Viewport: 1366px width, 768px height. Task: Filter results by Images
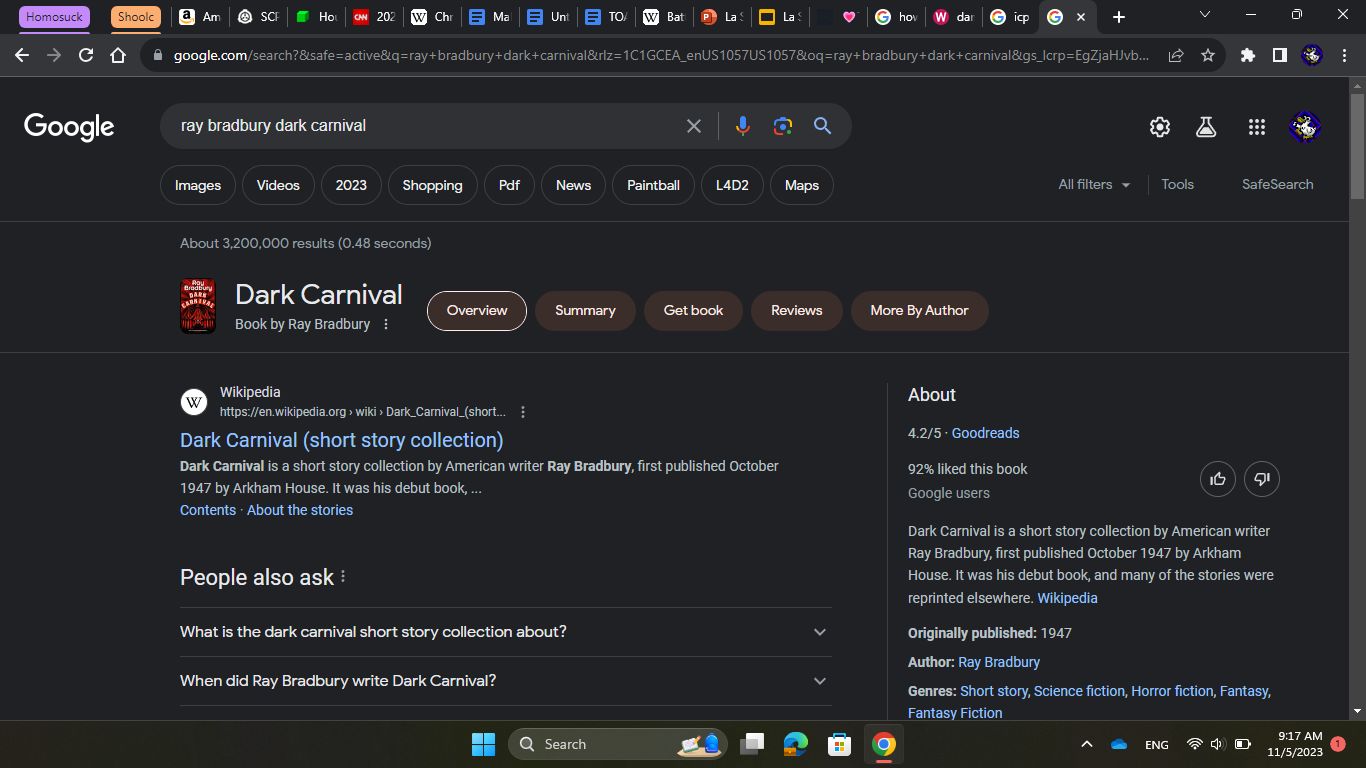click(198, 186)
